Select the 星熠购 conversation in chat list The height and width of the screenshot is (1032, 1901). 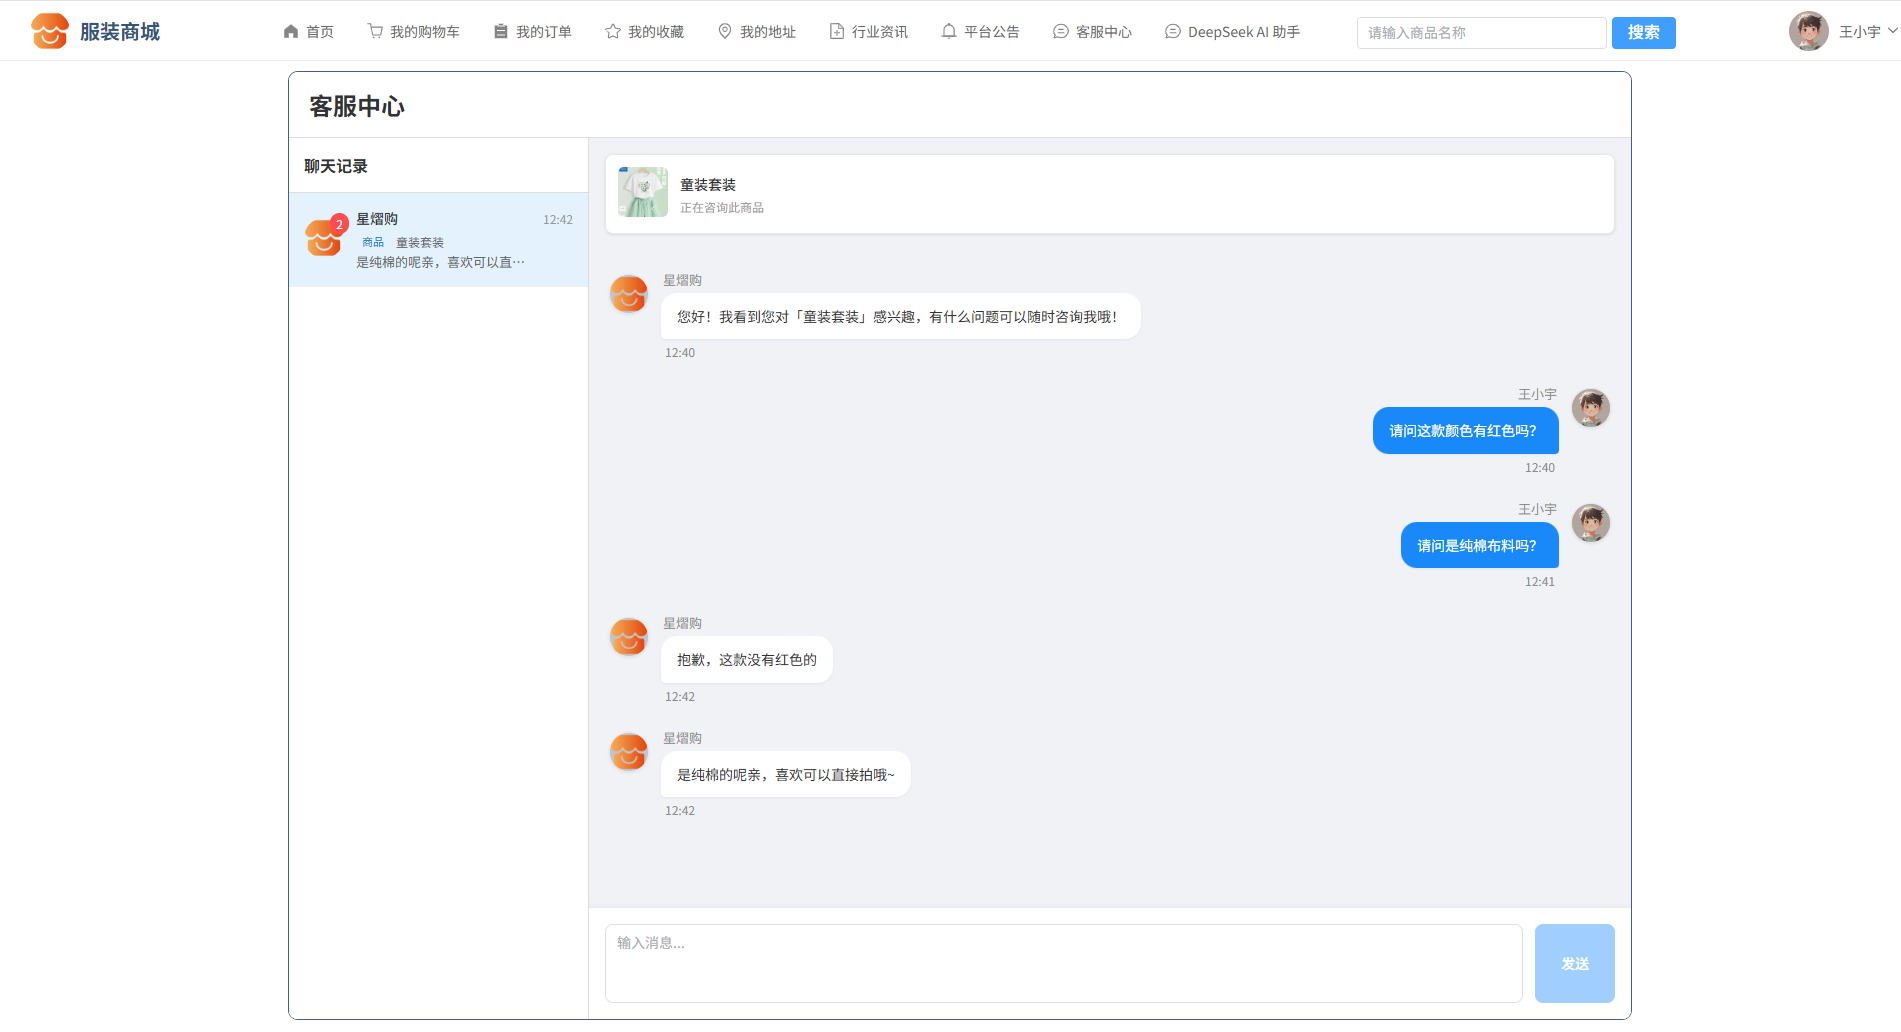(438, 240)
